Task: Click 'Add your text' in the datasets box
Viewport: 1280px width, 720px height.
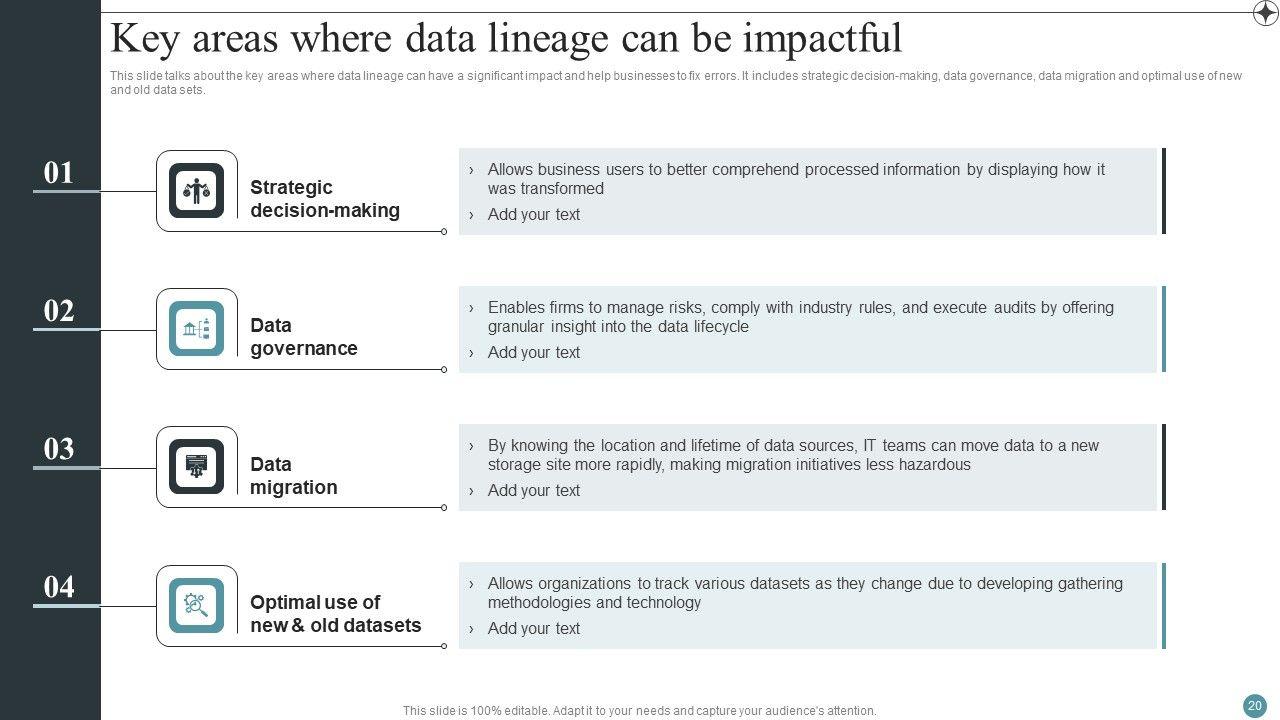Action: tap(533, 629)
